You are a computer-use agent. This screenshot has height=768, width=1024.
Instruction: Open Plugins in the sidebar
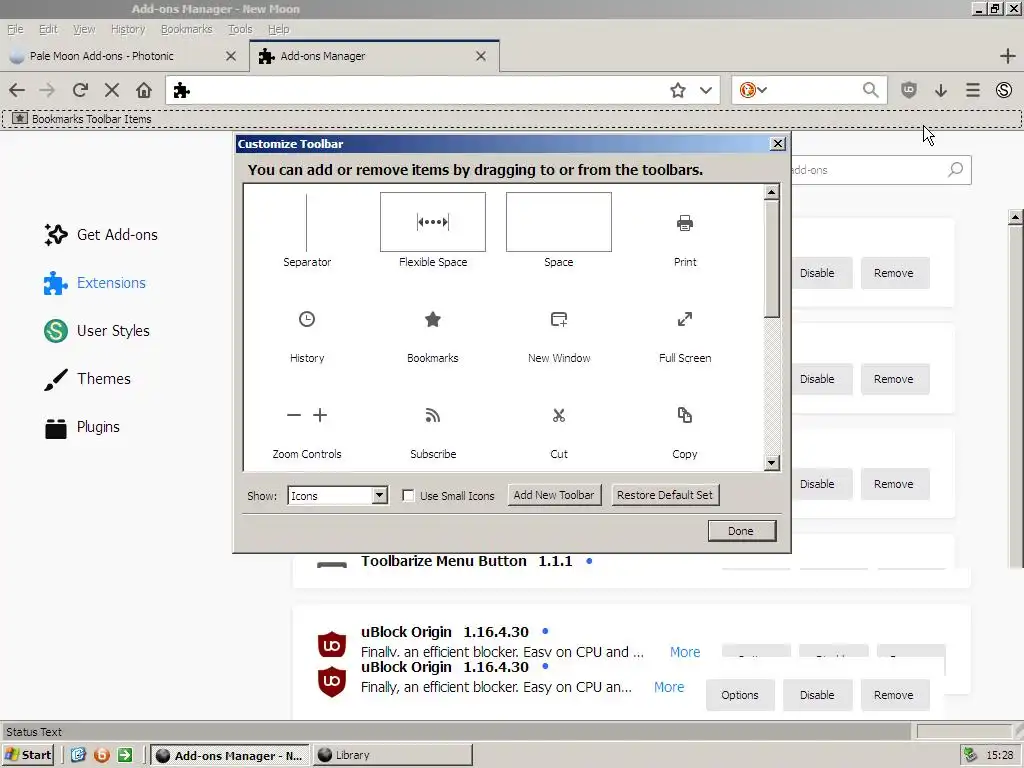click(82, 427)
